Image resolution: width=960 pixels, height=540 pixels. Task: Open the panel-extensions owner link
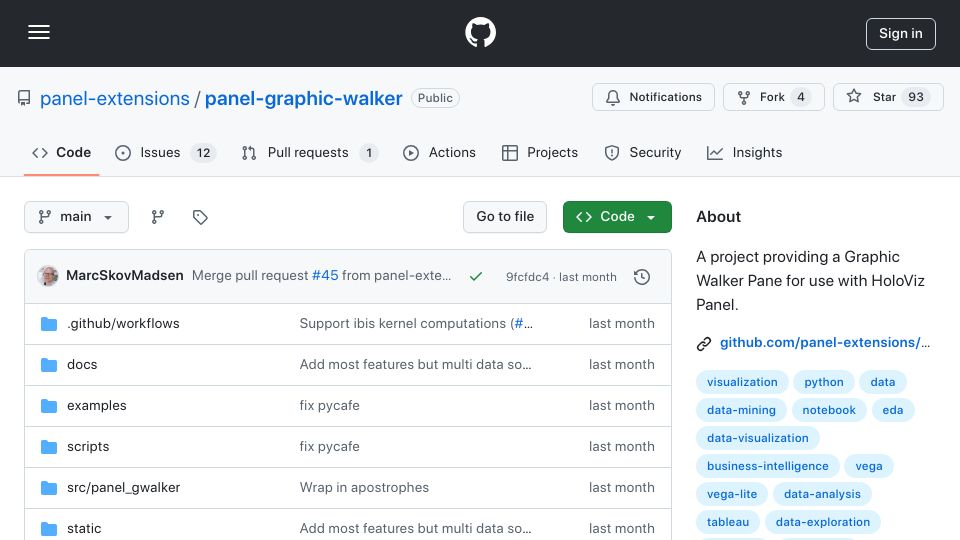pyautogui.click(x=114, y=99)
